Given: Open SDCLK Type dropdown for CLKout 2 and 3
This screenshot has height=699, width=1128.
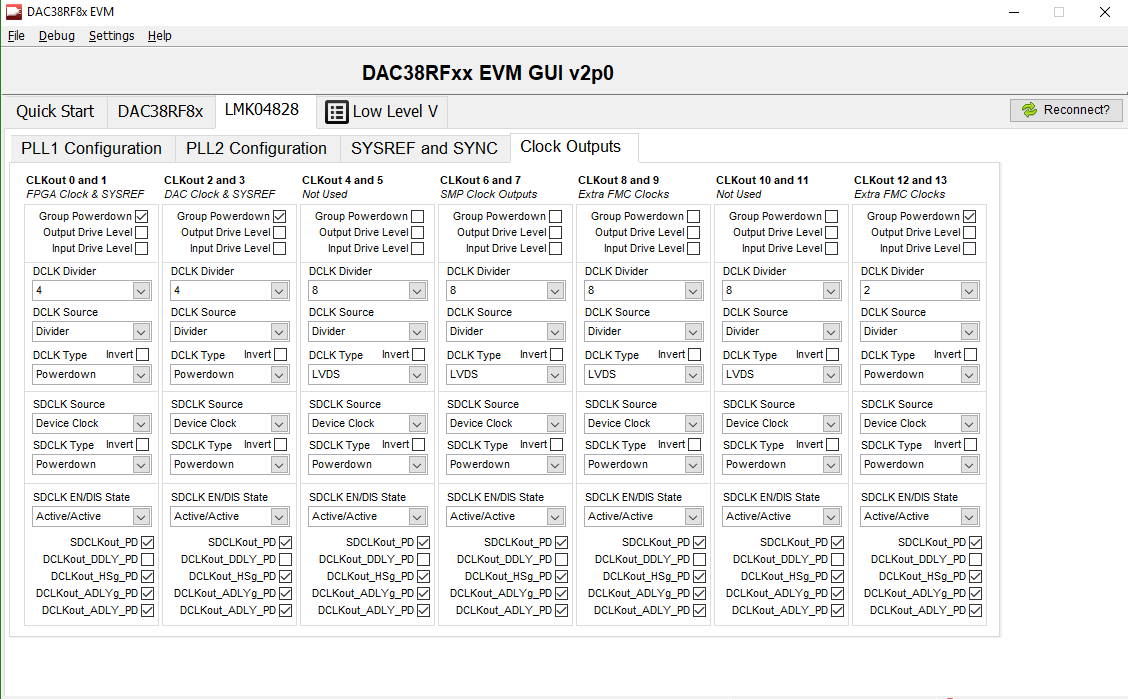Looking at the screenshot, I should pyautogui.click(x=229, y=465).
